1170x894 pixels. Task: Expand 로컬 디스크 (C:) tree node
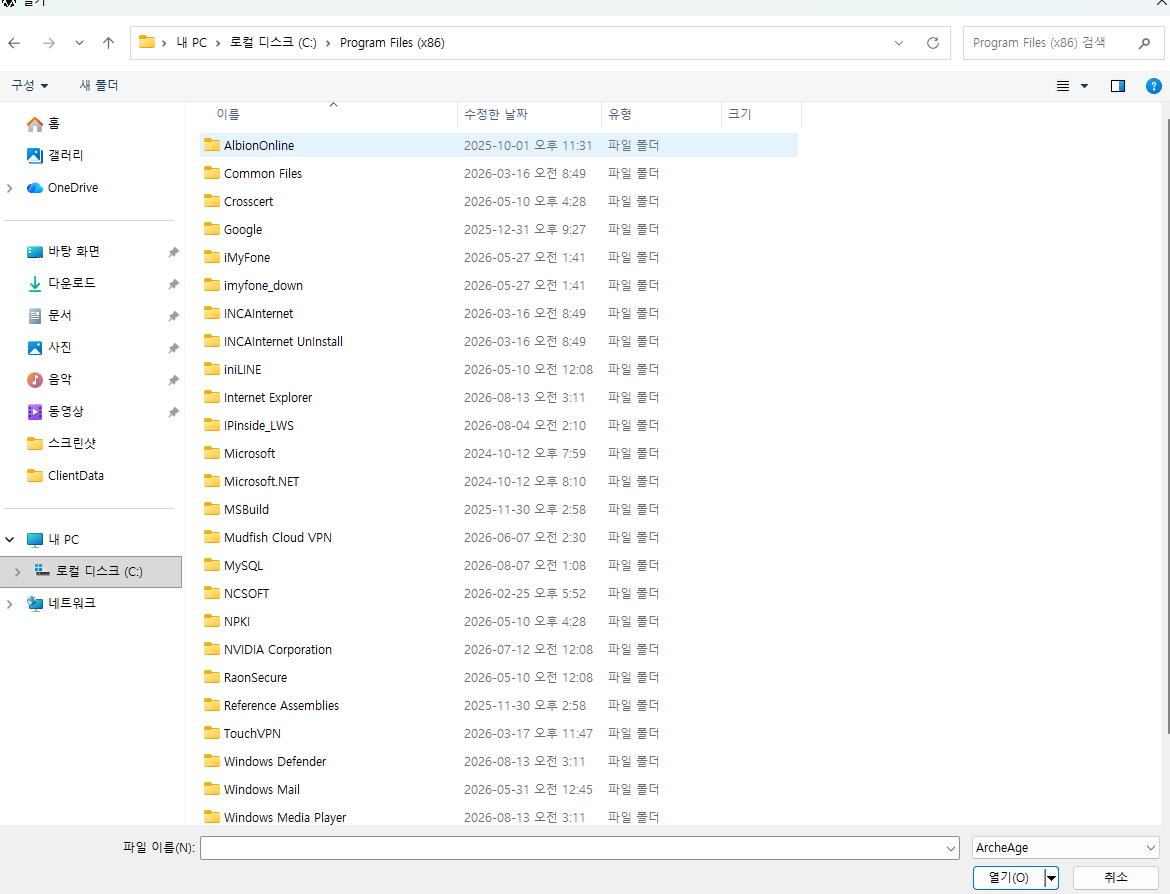point(17,572)
